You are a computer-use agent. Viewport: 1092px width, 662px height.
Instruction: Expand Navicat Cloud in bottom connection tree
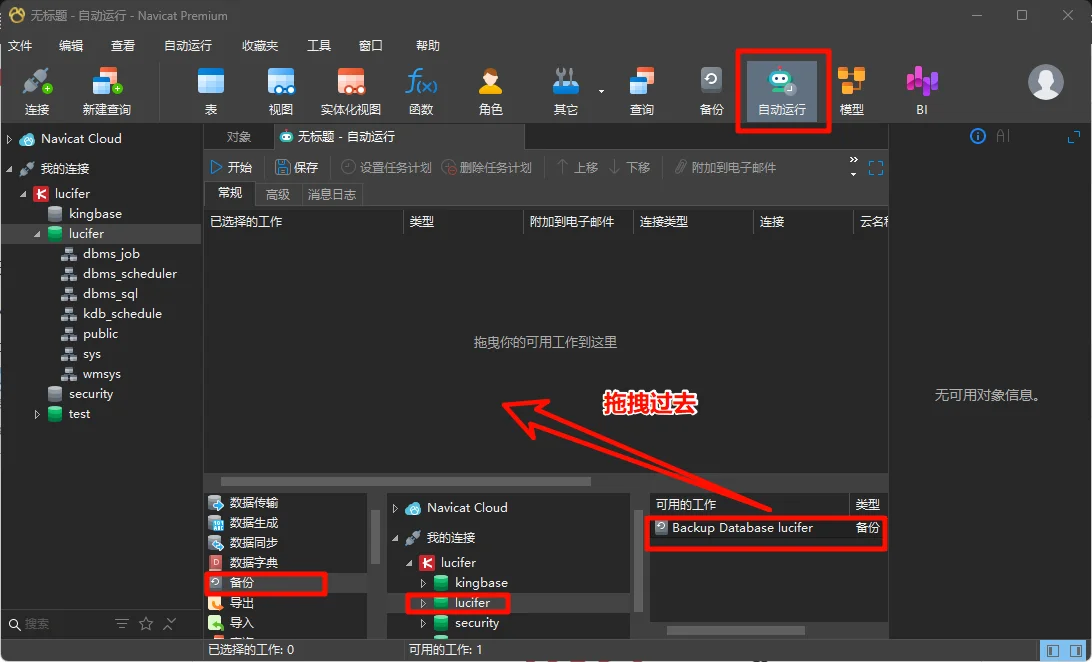[x=396, y=508]
